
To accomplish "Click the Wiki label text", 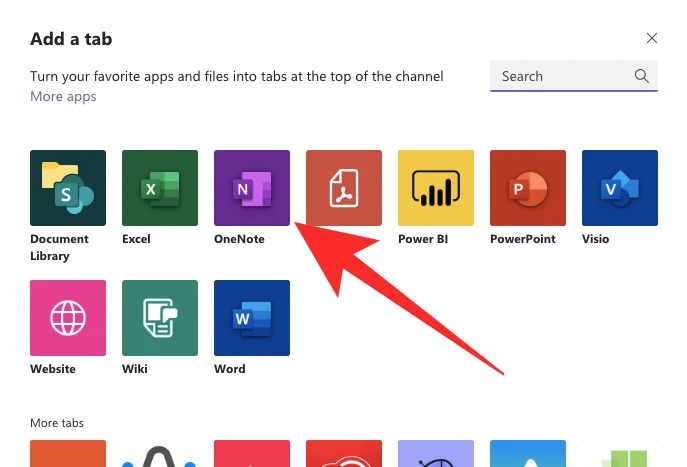I will pos(135,369).
